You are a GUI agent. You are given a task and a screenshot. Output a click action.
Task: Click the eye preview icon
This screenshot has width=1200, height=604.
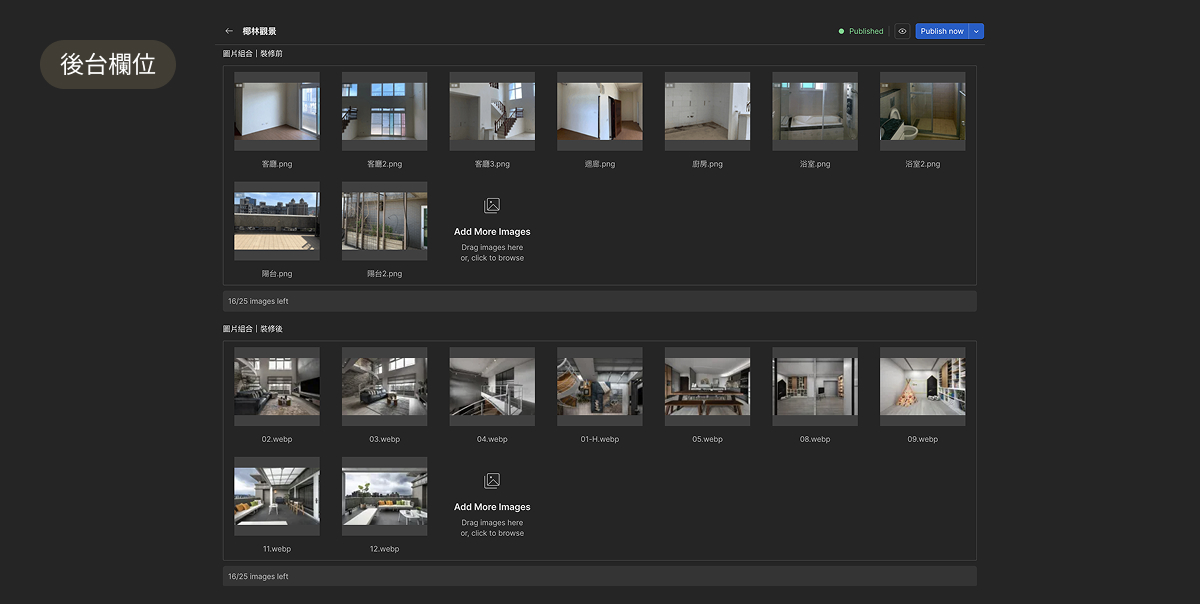click(x=902, y=31)
